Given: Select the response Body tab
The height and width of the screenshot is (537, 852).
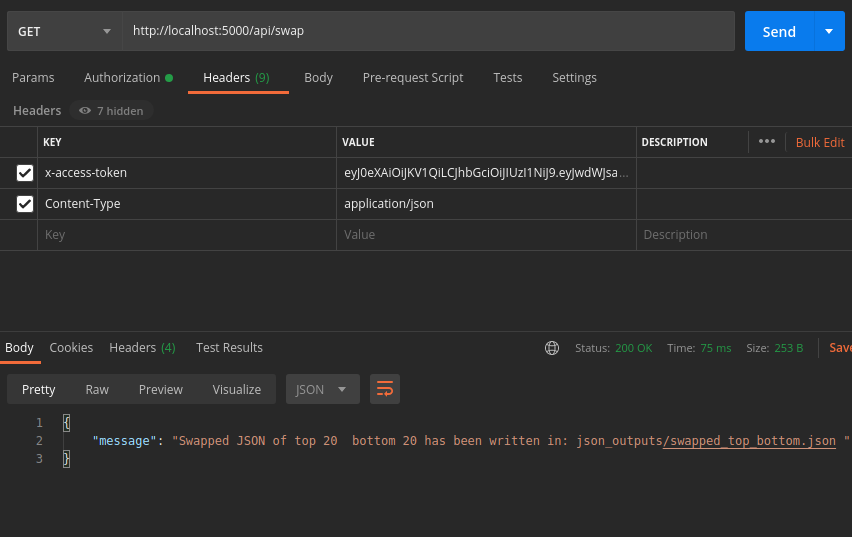Looking at the screenshot, I should 20,348.
